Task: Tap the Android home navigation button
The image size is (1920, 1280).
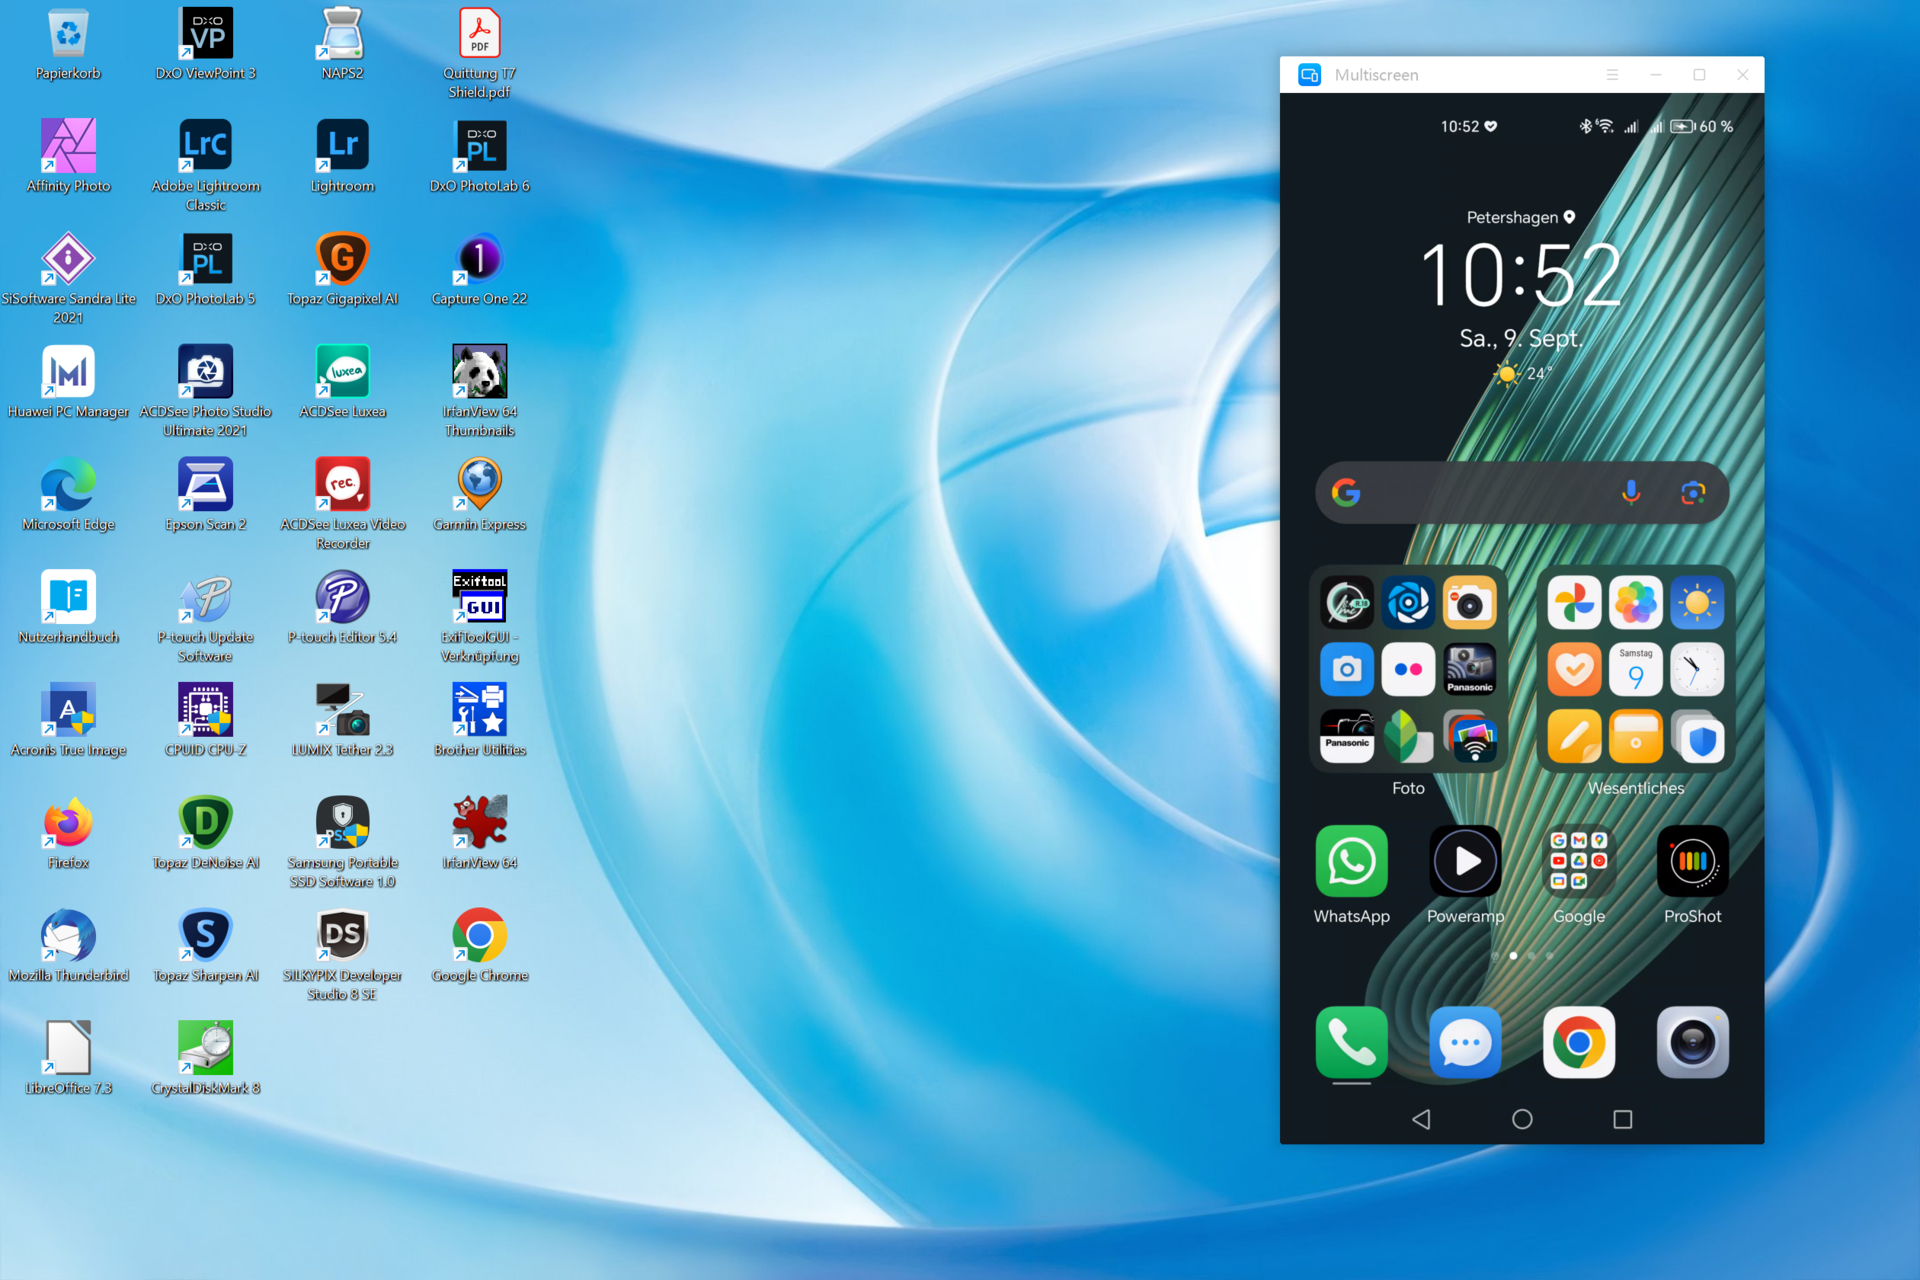Action: click(1522, 1119)
